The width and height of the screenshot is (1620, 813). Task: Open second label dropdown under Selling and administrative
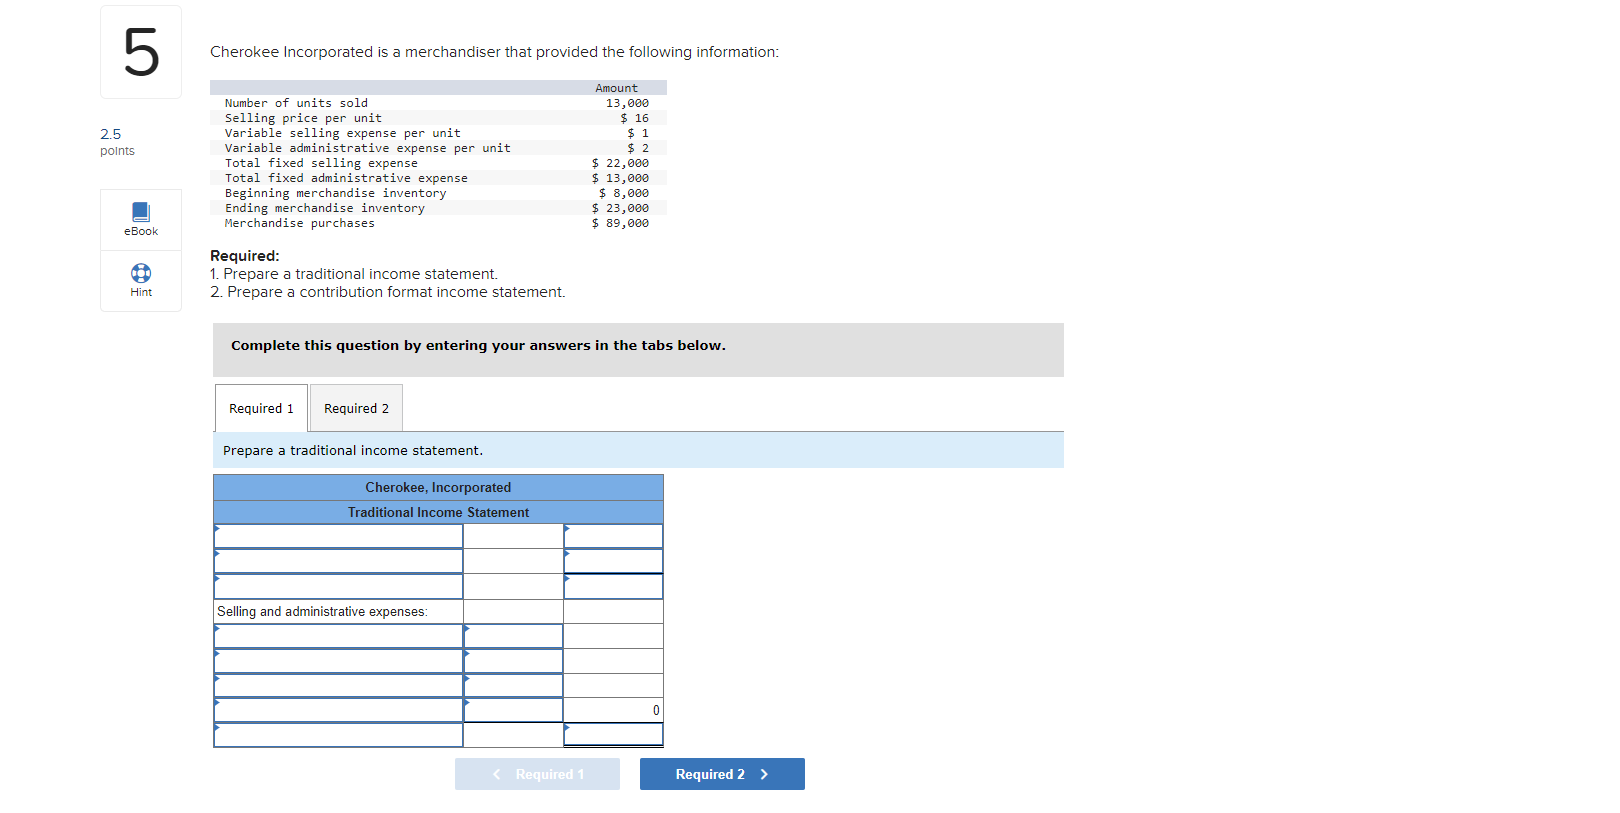(338, 661)
